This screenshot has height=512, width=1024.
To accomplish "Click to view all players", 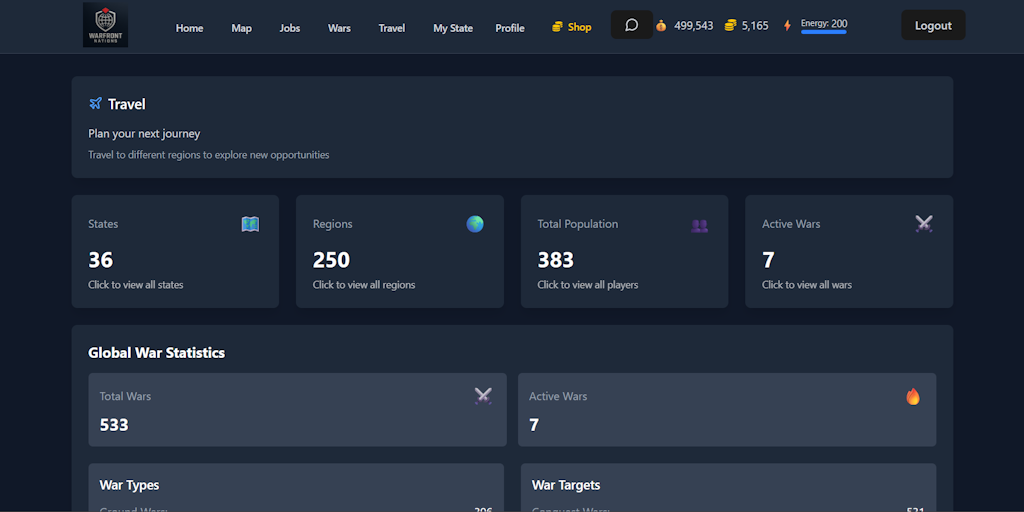I will (x=588, y=285).
